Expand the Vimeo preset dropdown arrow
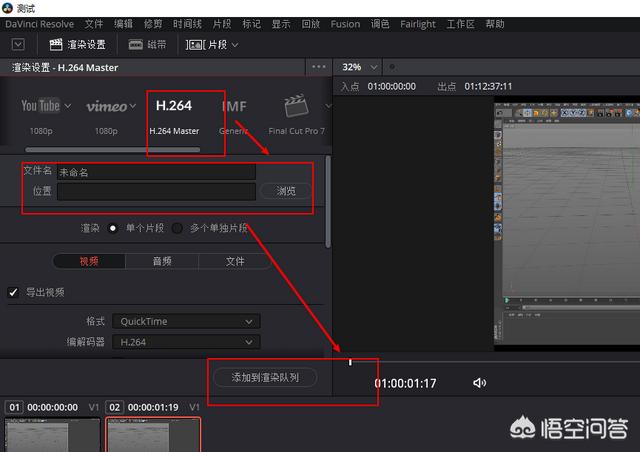 [133, 106]
